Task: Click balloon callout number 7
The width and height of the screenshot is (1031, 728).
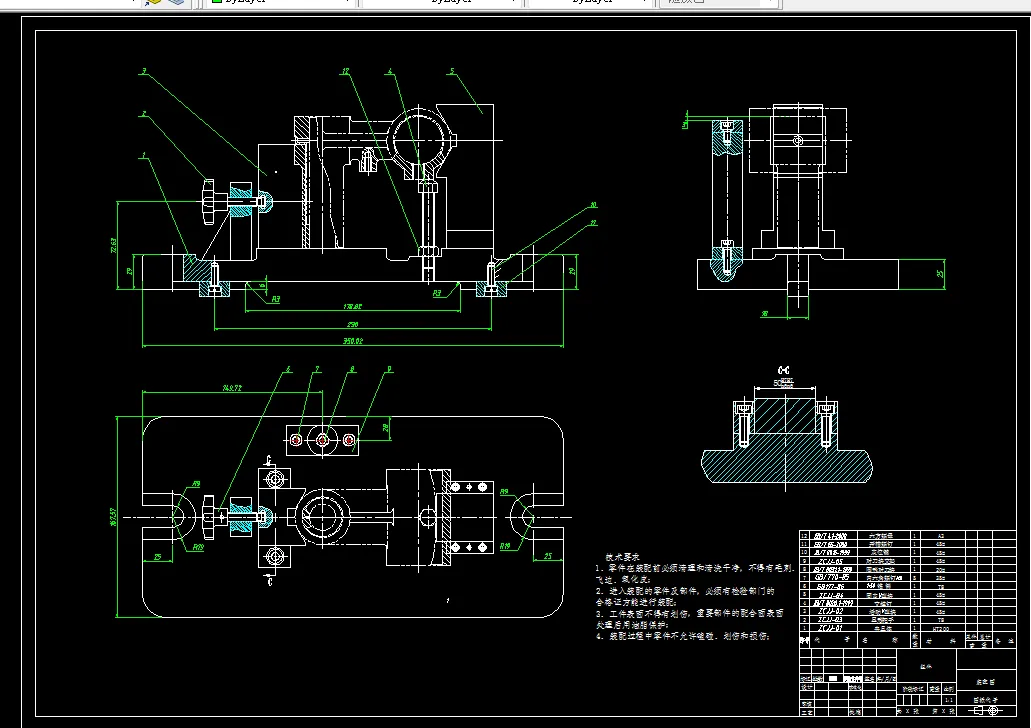Action: 317,370
